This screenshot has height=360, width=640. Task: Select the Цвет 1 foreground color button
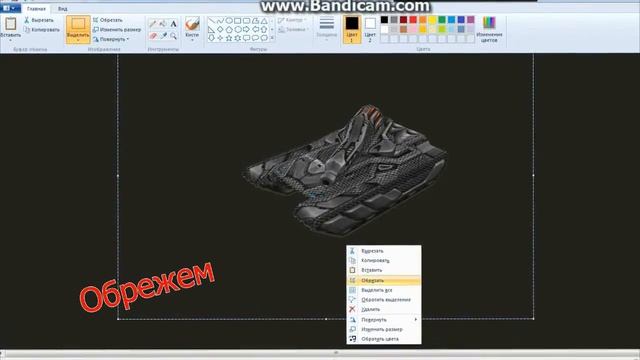click(x=352, y=29)
